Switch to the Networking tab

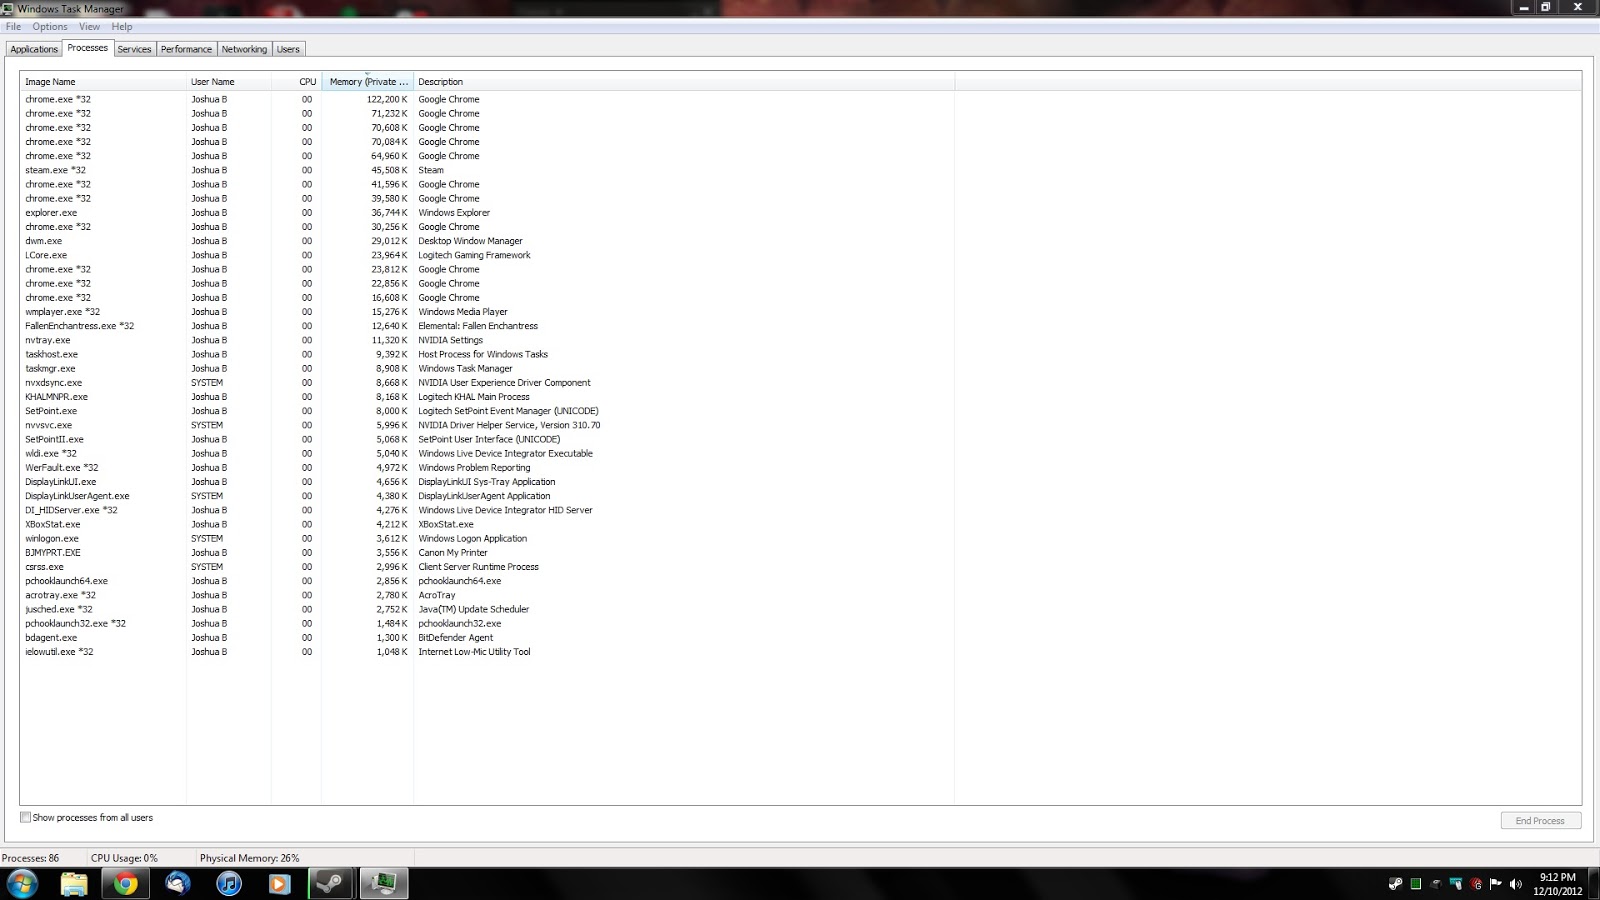point(244,49)
